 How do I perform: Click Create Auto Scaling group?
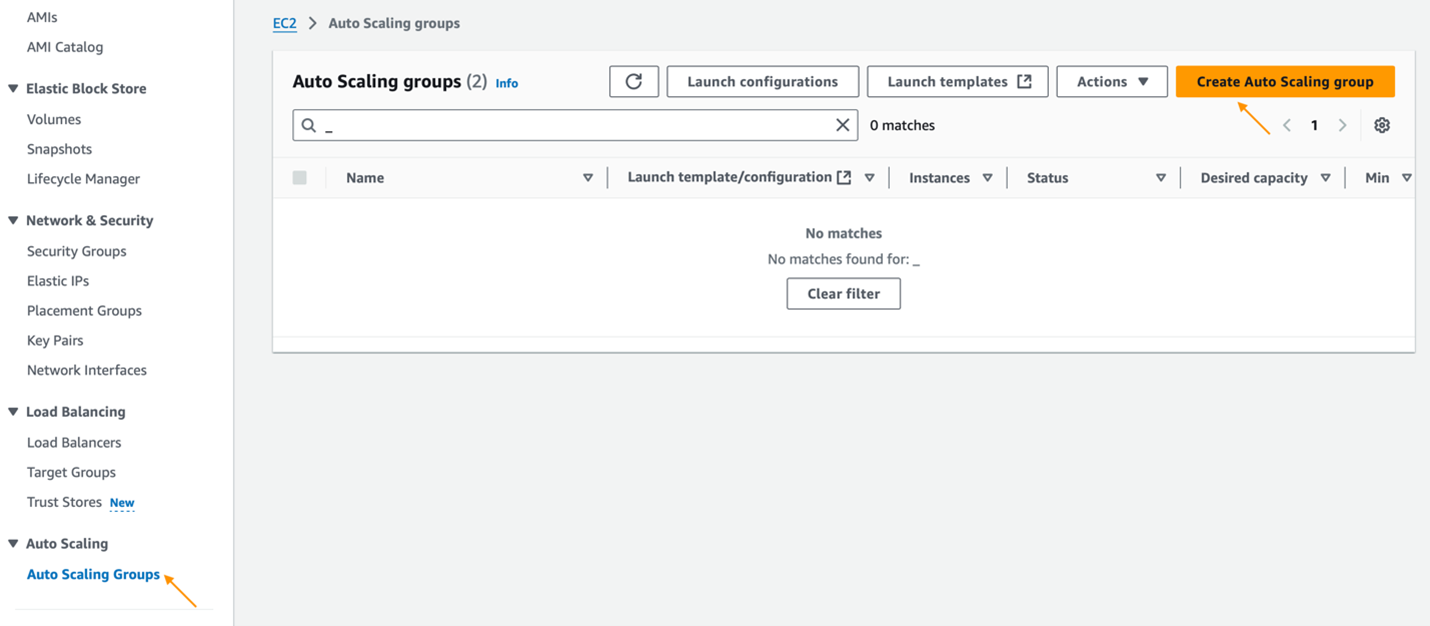coord(1285,81)
